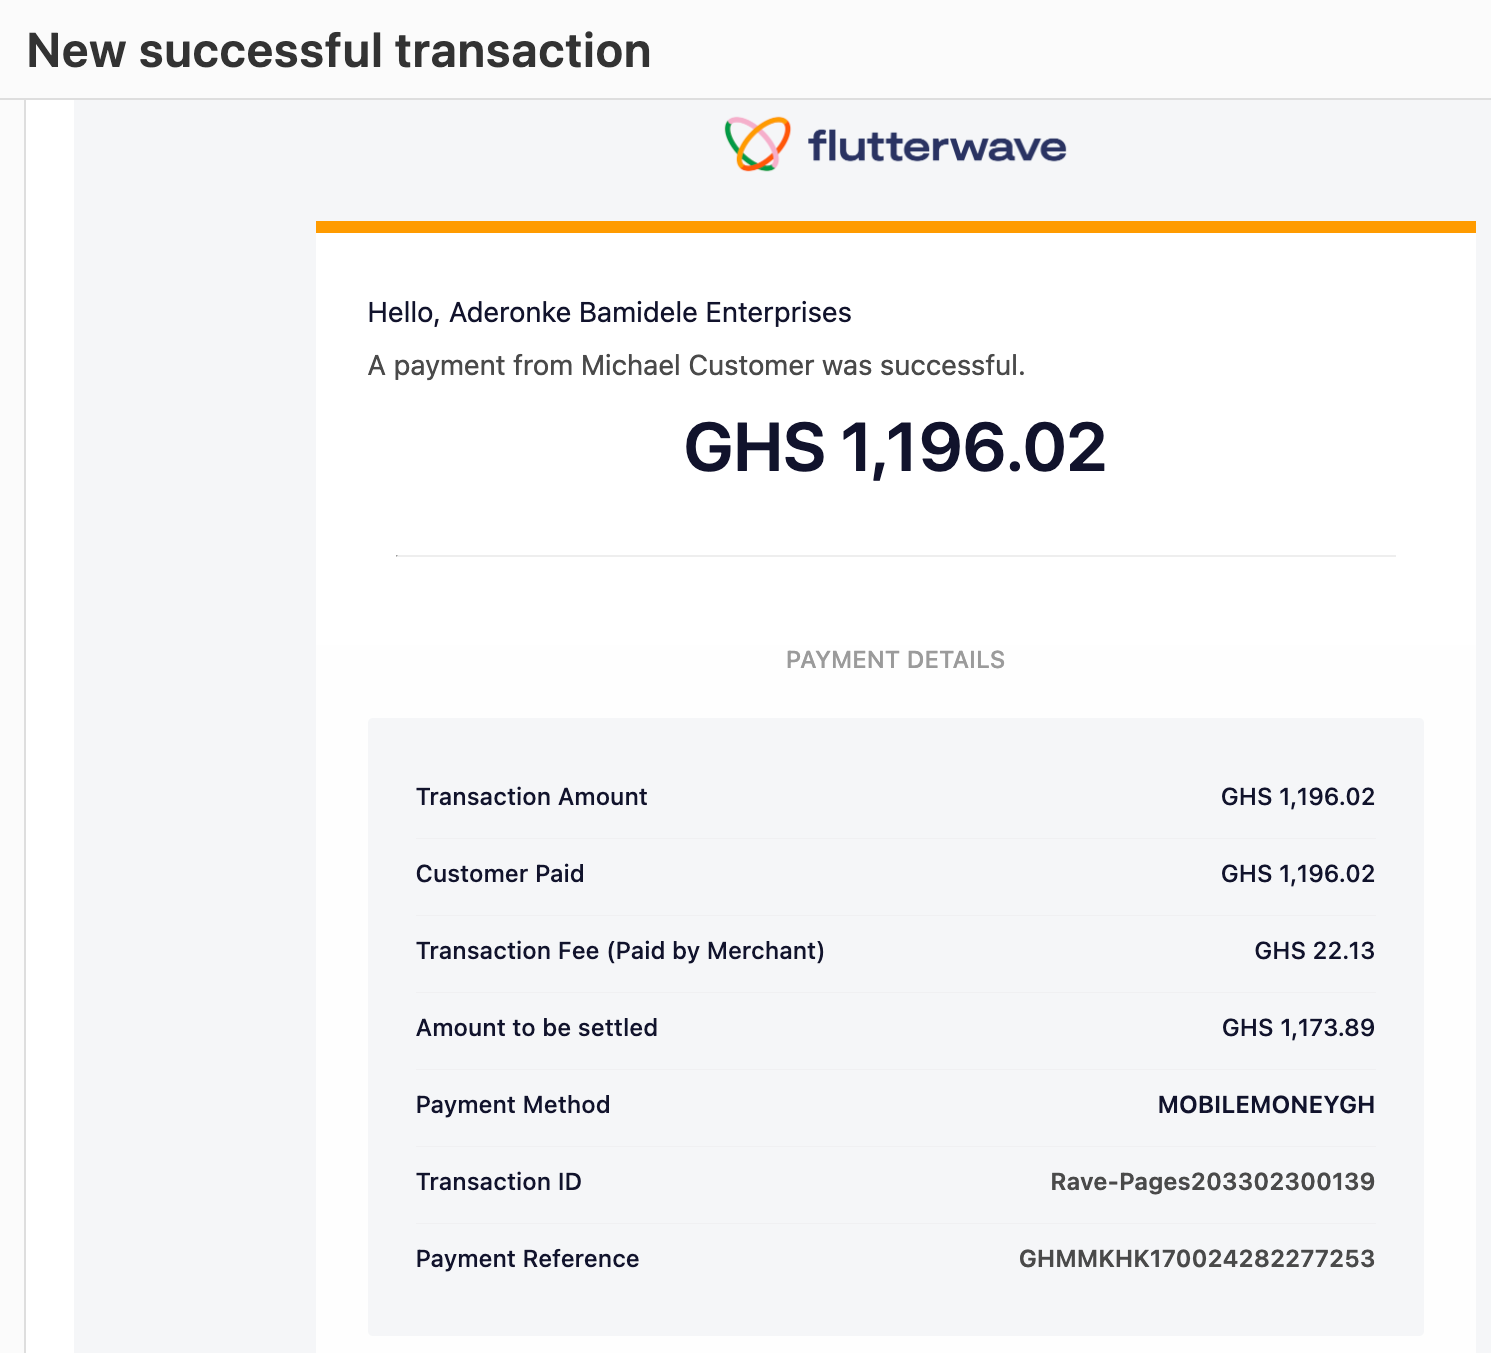This screenshot has height=1353, width=1491.
Task: Click the GHS 22.13 fee value
Action: [1314, 951]
